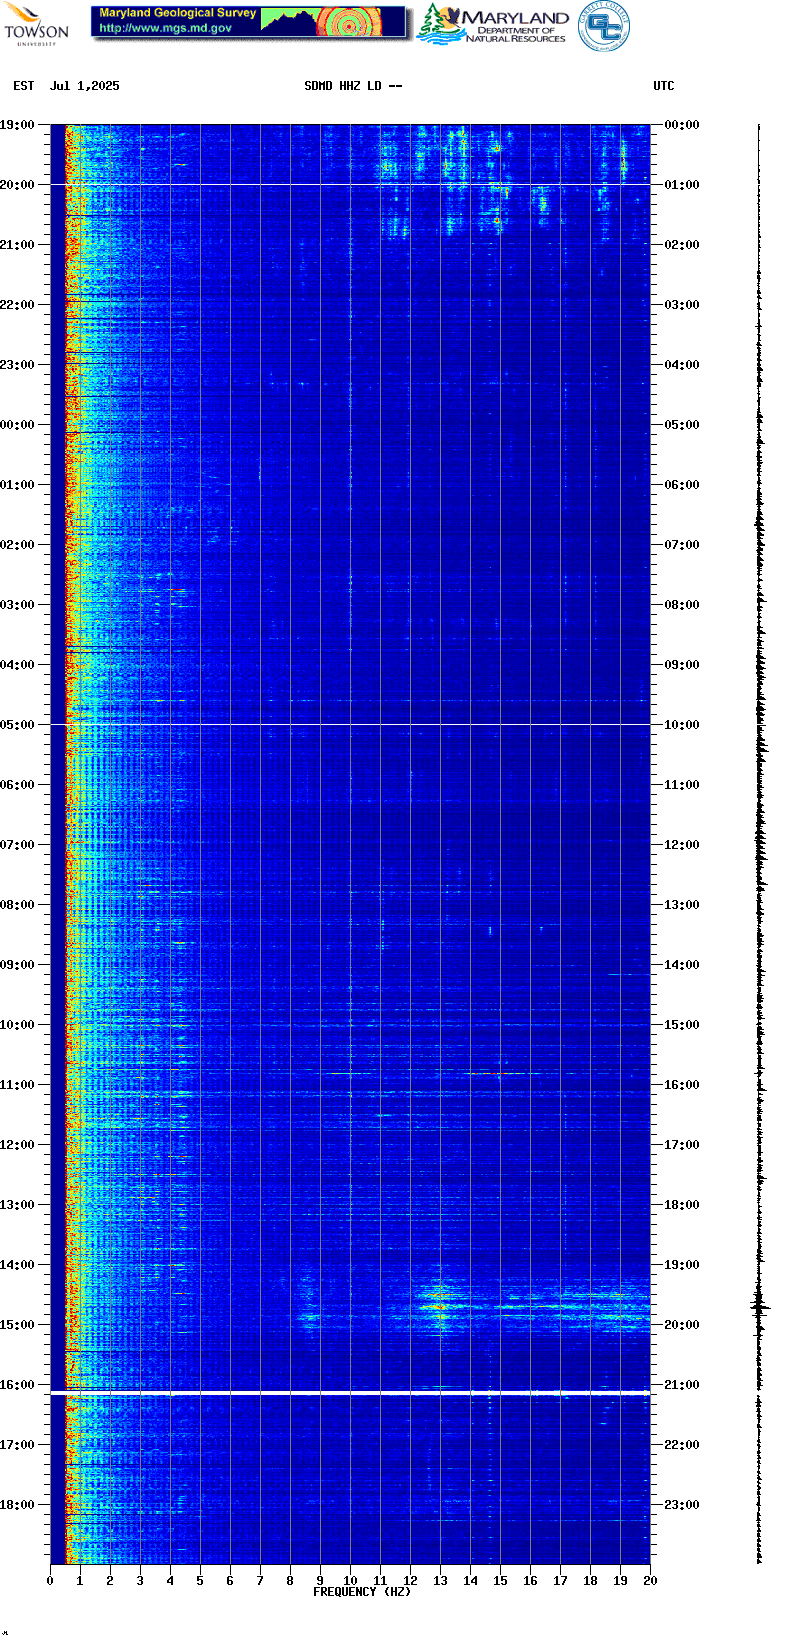The image size is (802, 1644).
Task: Click the 20 Hz frequency axis tick label
Action: [x=650, y=1581]
